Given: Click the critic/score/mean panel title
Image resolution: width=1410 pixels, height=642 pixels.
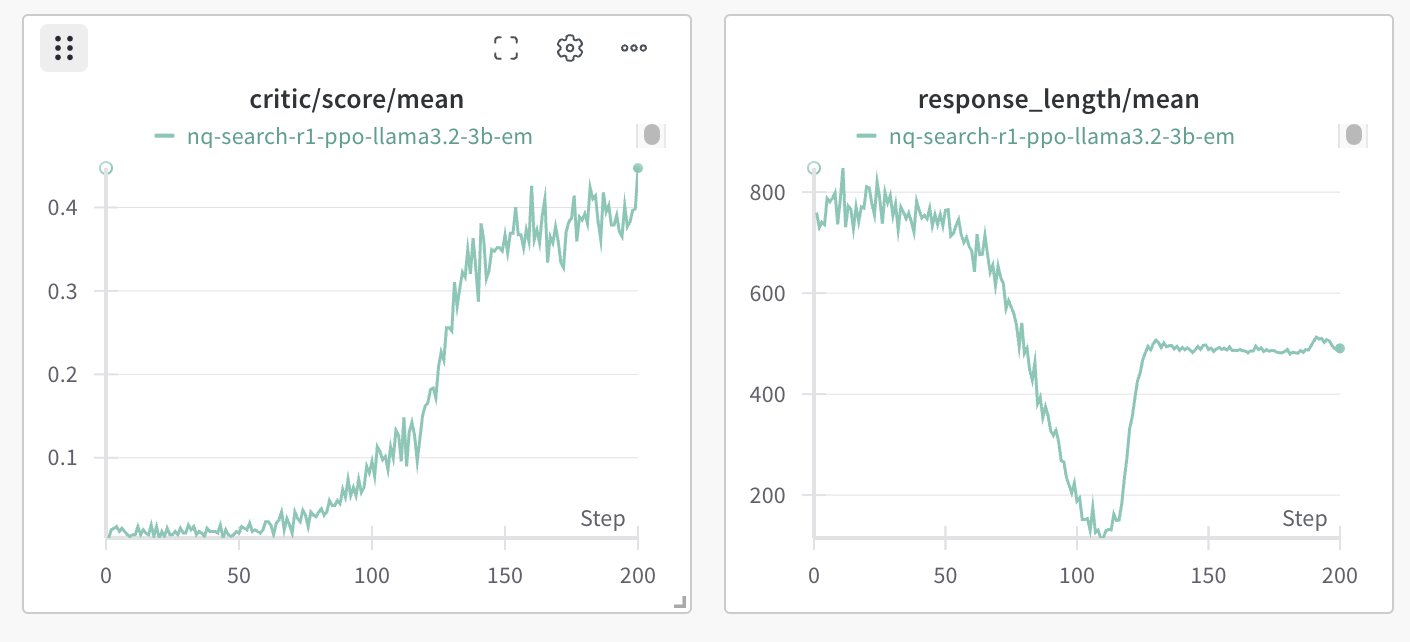Looking at the screenshot, I should (356, 99).
